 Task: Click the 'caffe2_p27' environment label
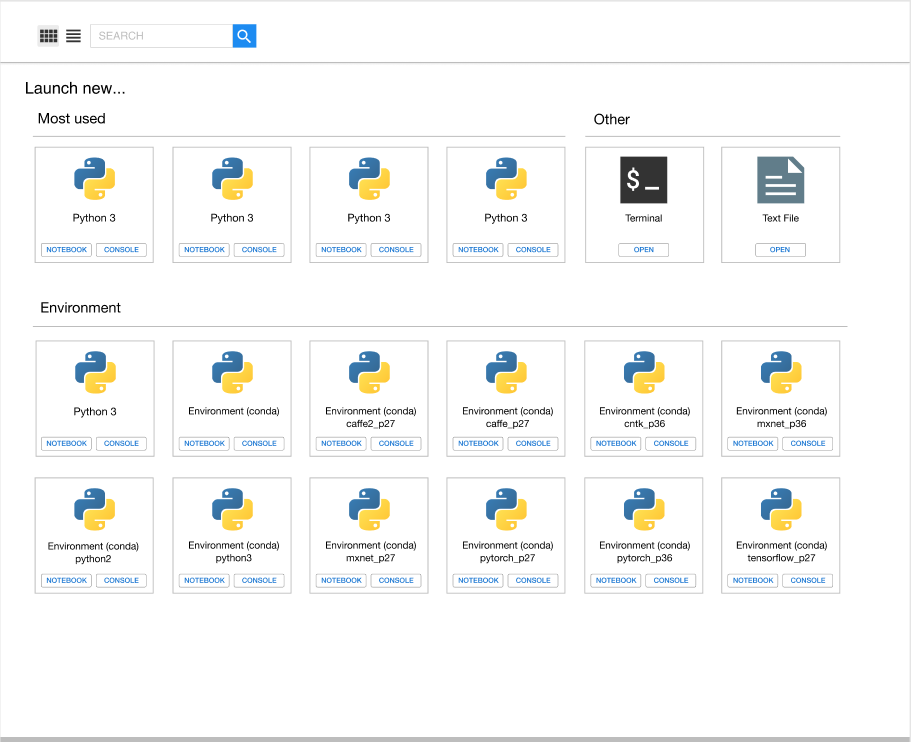click(x=371, y=424)
